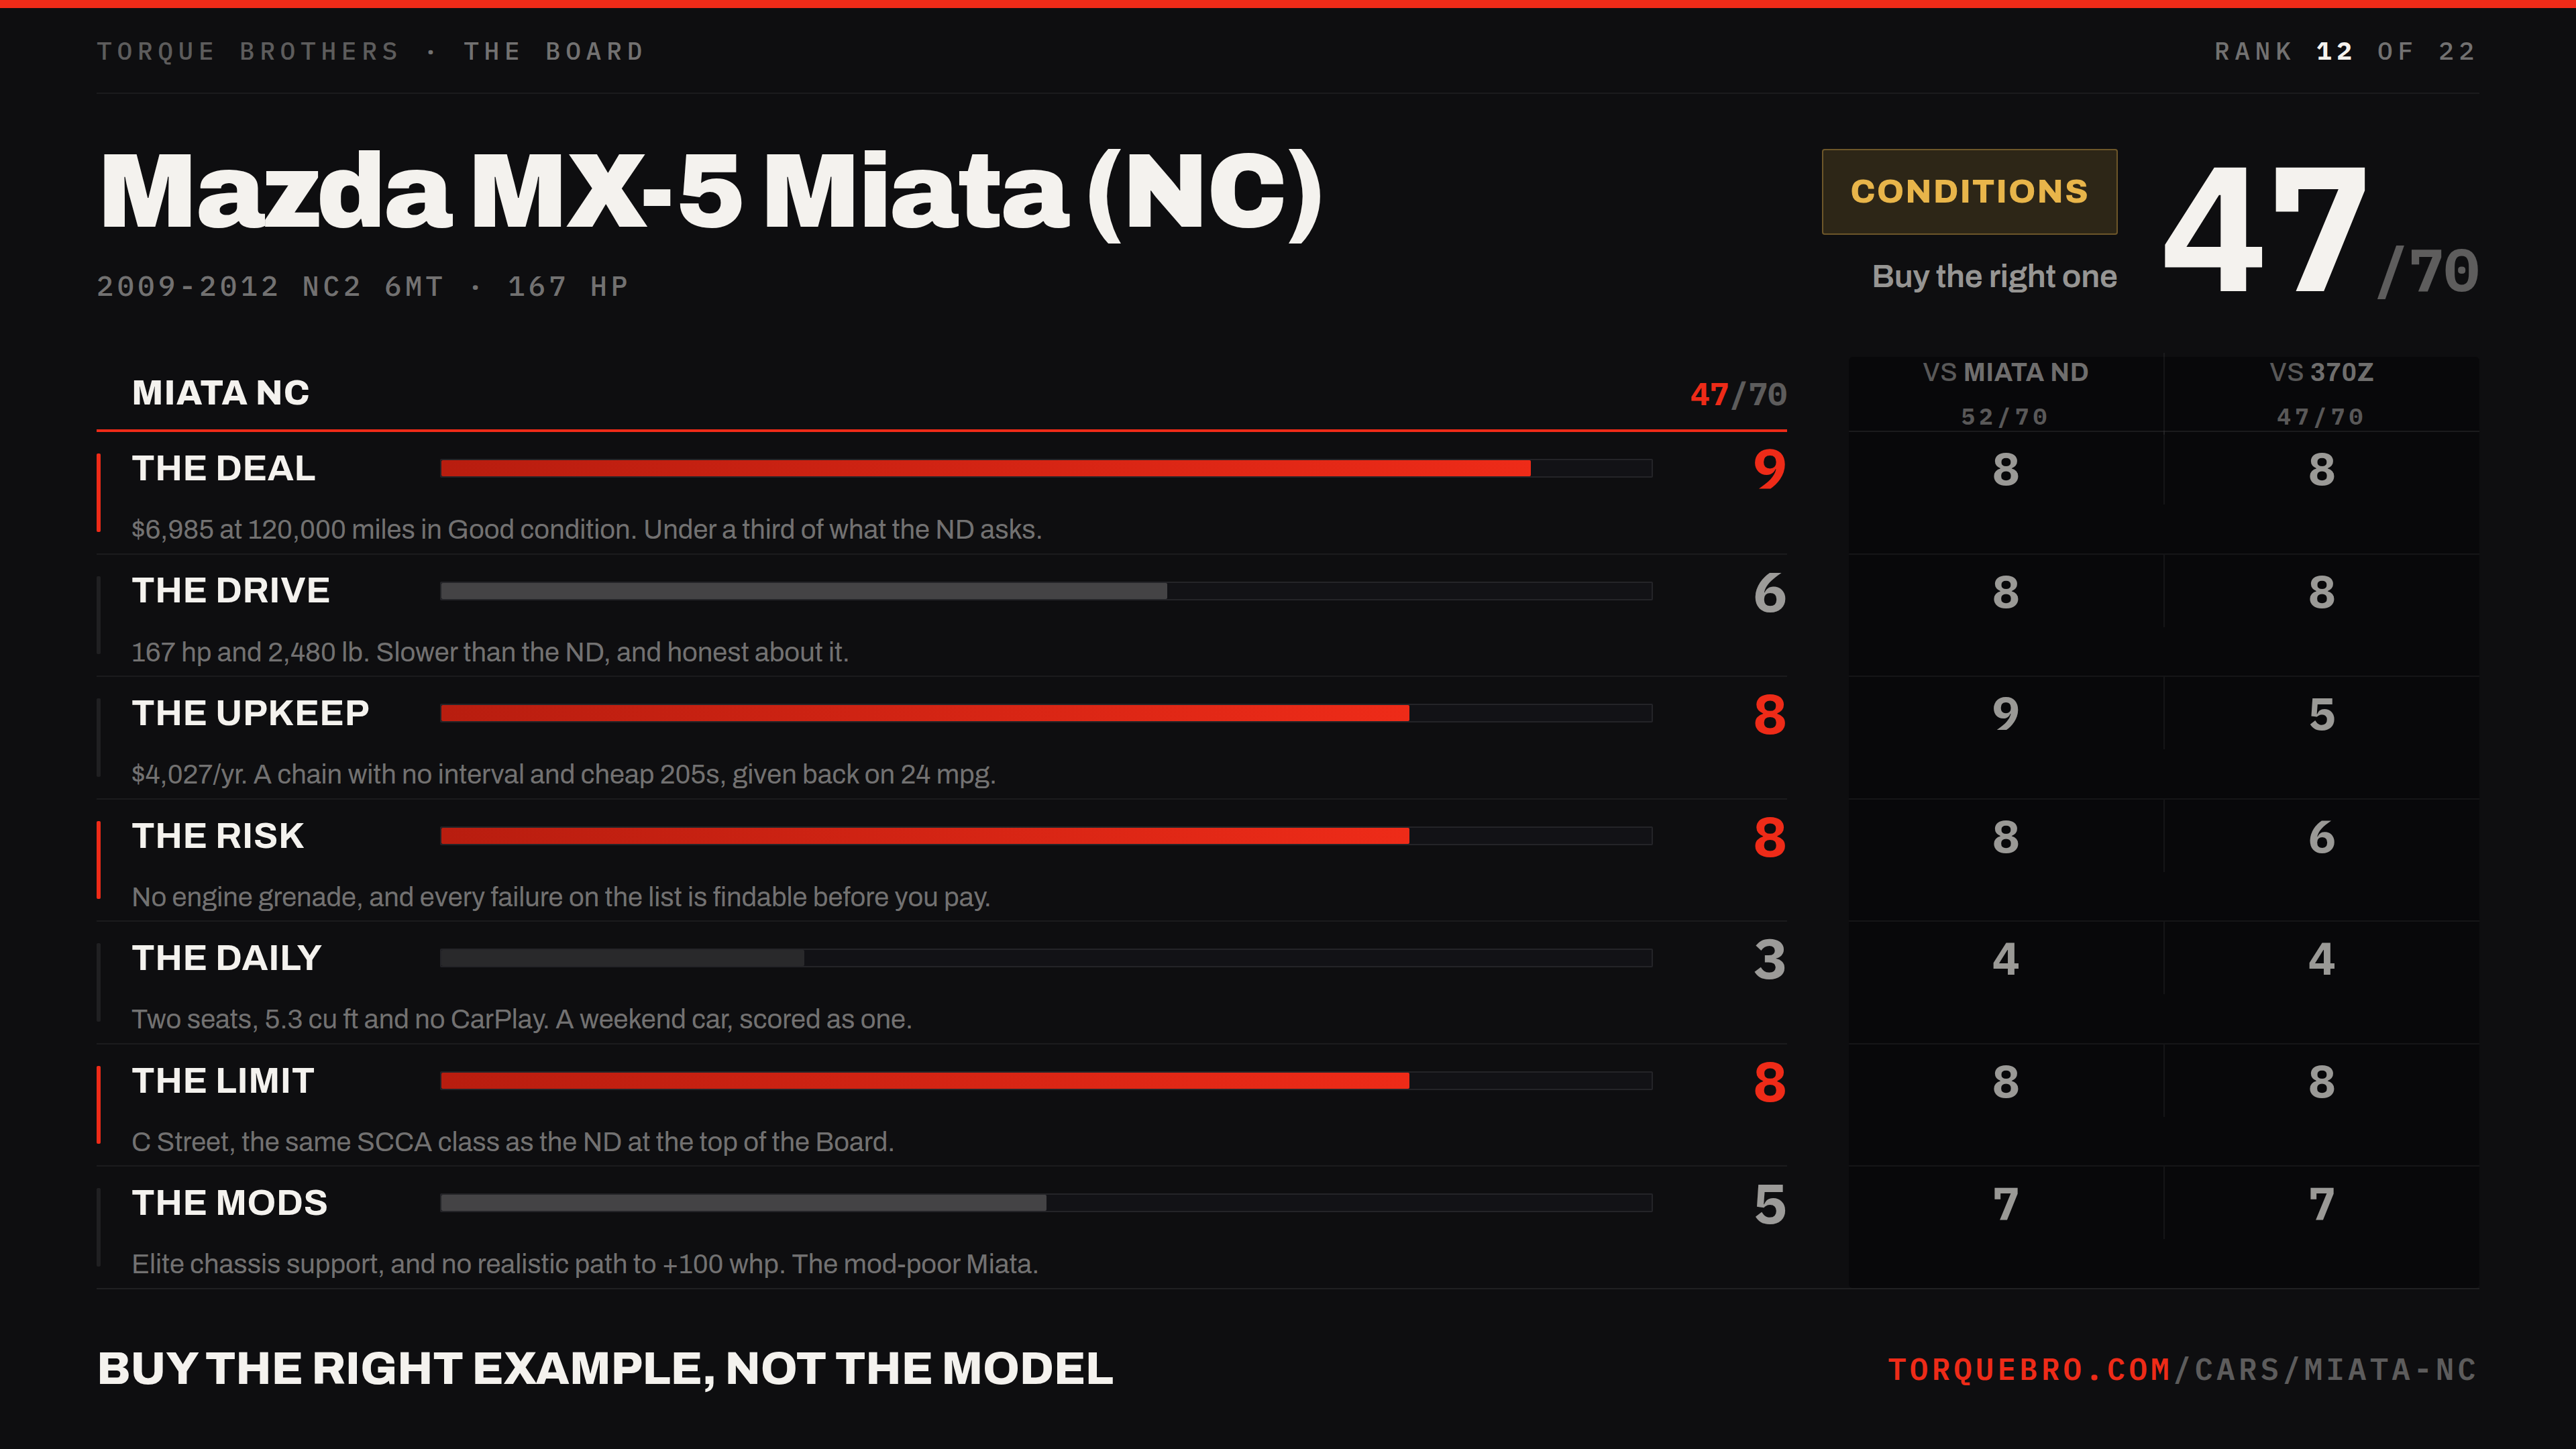Click the Miata ND upkeep score of 9
This screenshot has width=2576, height=1449.
coord(2005,714)
